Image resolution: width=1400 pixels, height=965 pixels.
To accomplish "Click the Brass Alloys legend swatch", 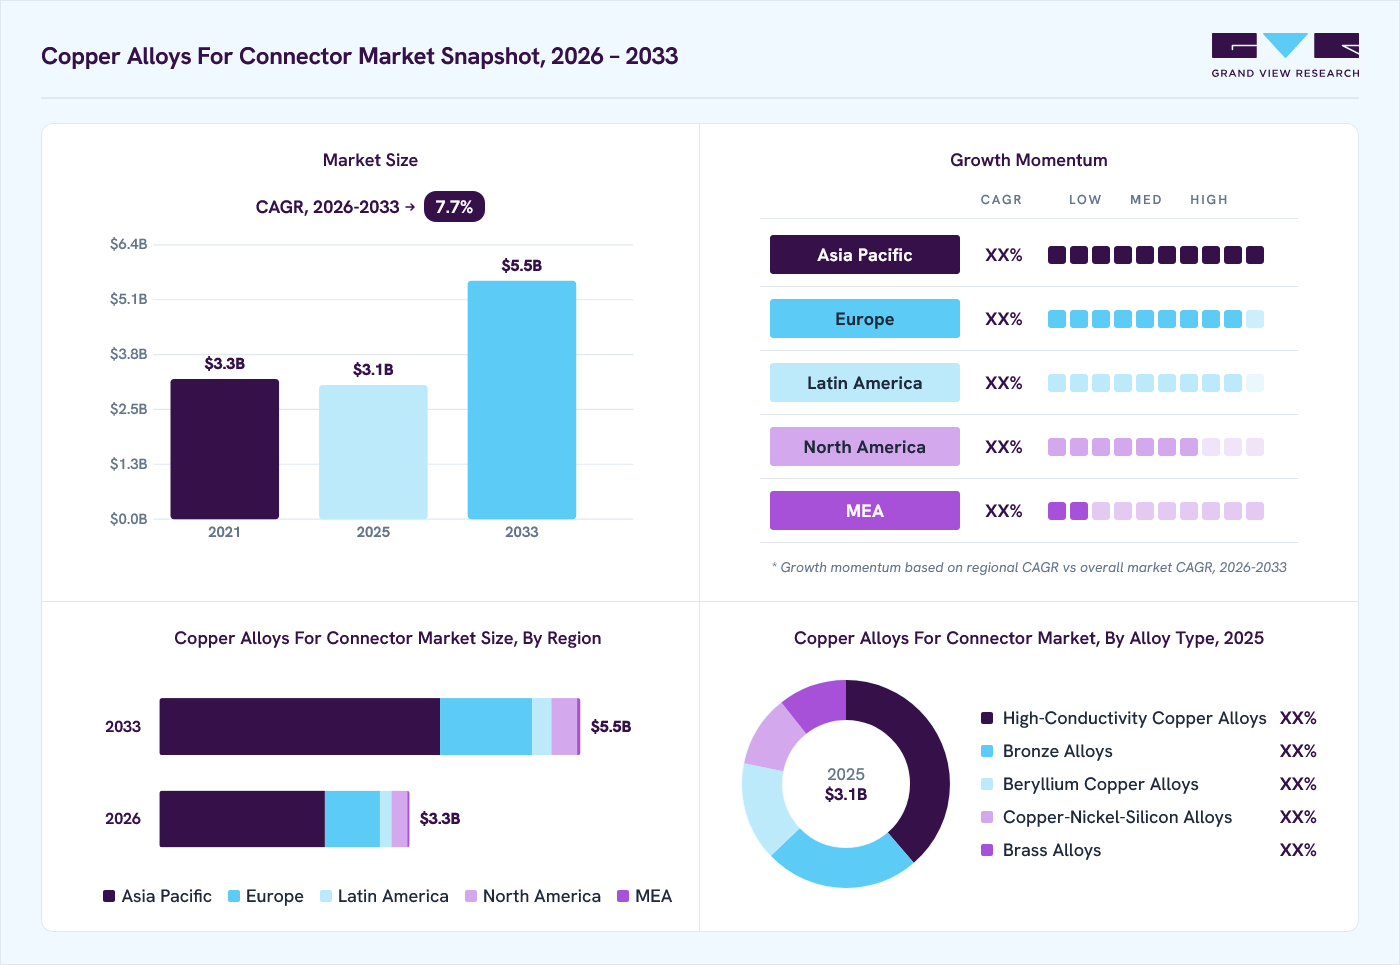I will click(987, 850).
